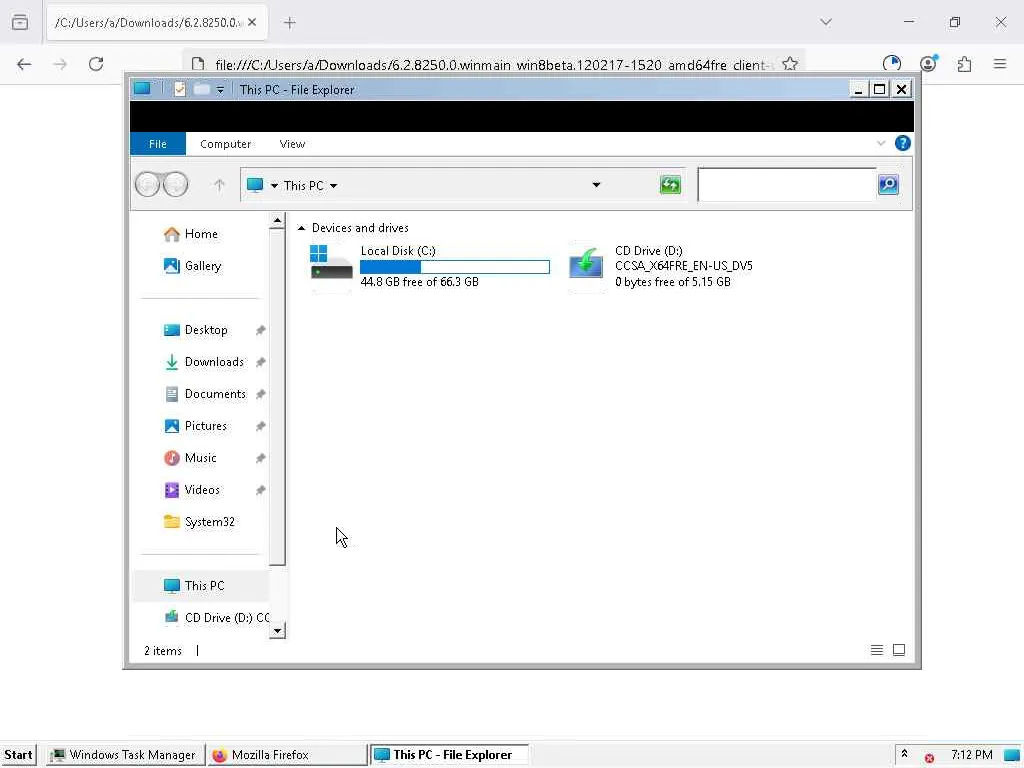Click navigation pane scrollbar up arrow
Viewport: 1024px width, 768px height.
[x=277, y=221]
